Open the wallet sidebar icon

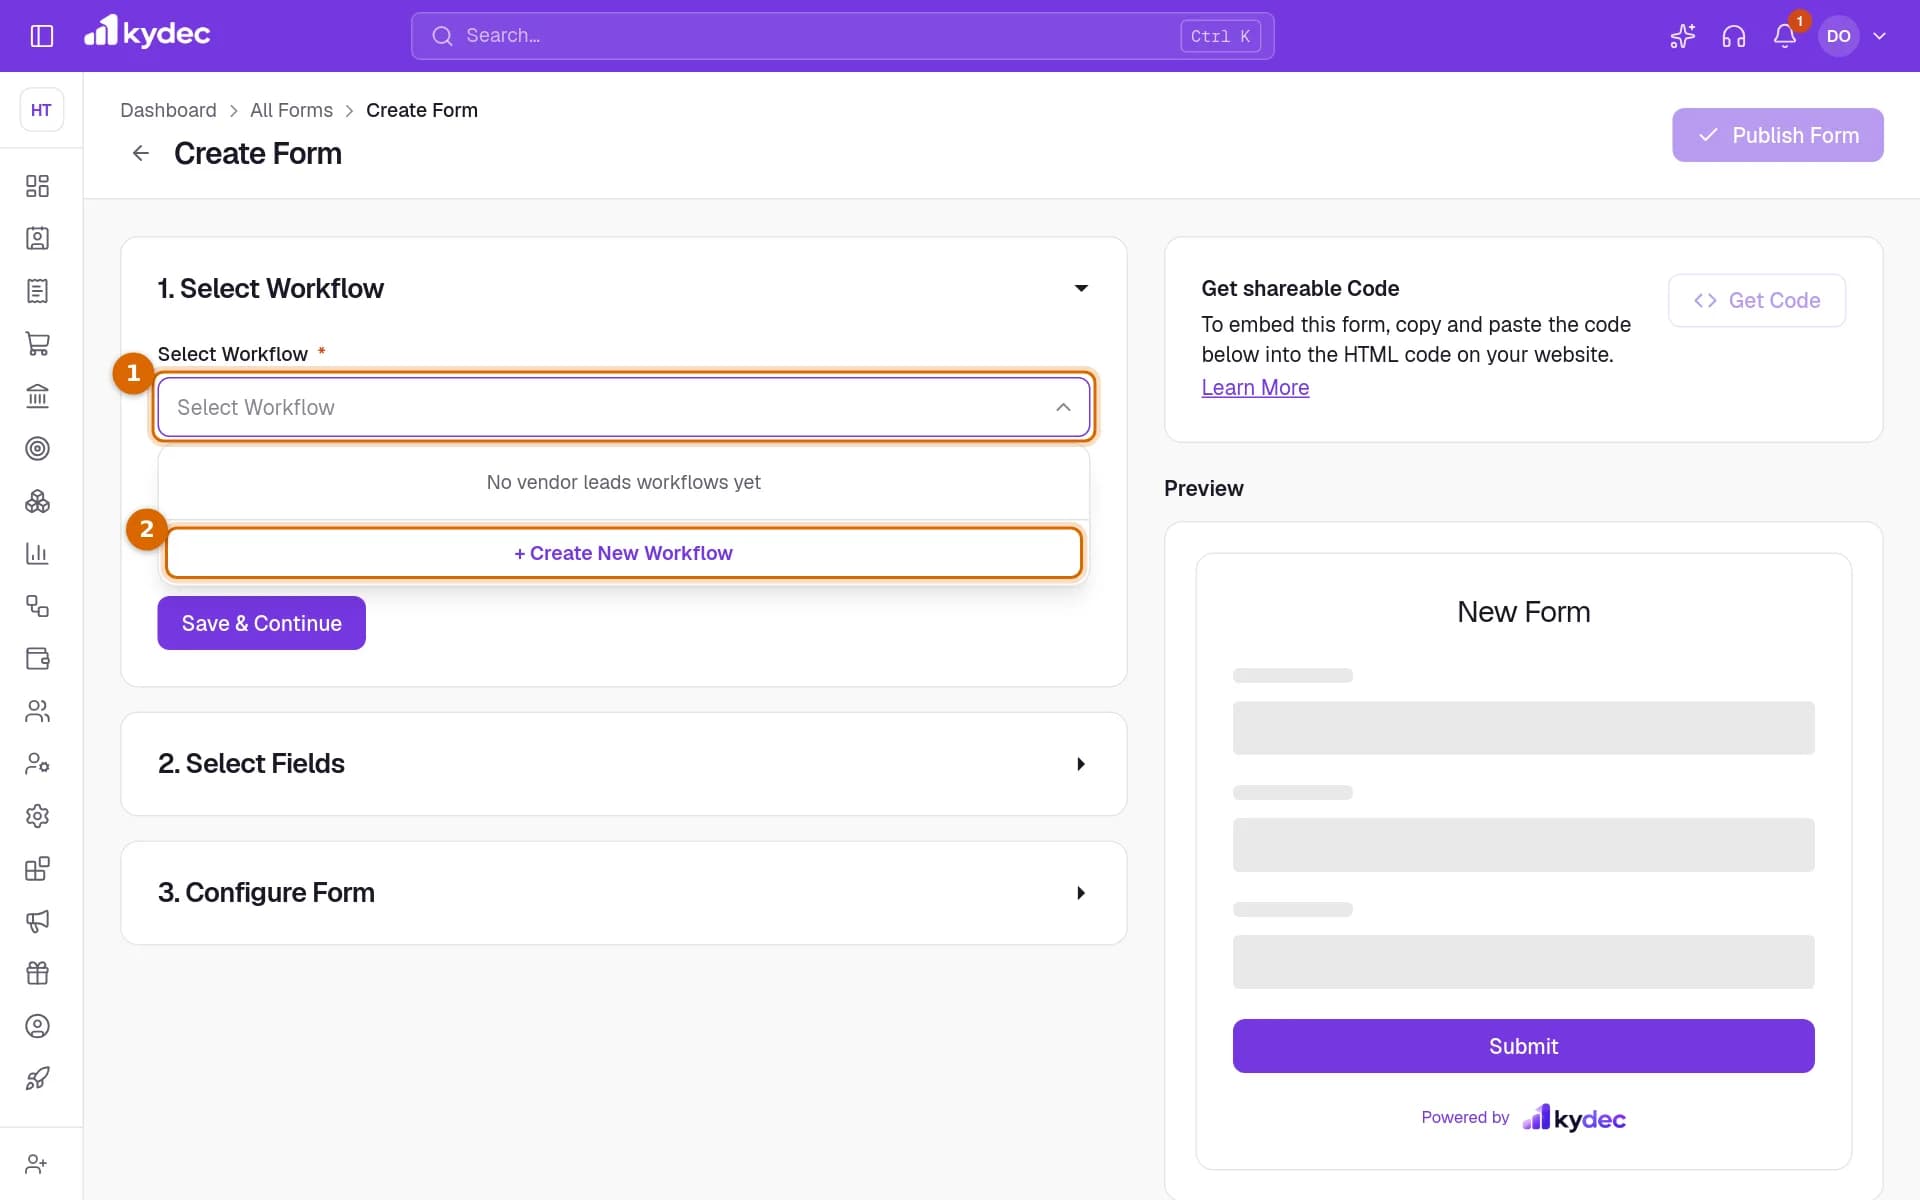point(38,658)
